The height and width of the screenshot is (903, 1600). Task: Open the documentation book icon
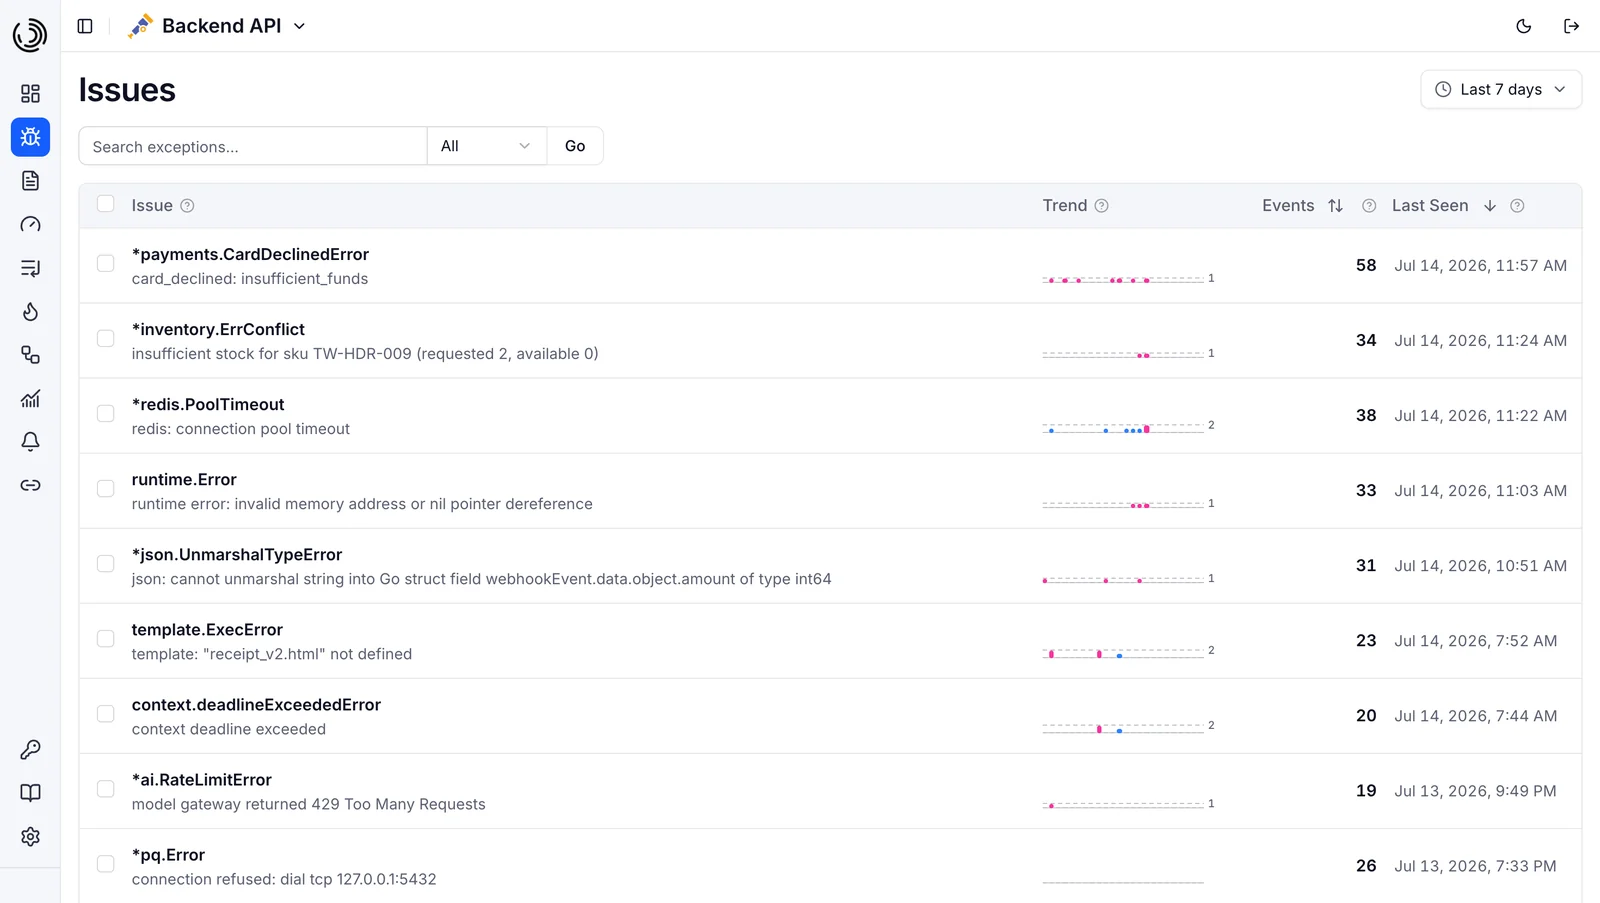pyautogui.click(x=30, y=793)
